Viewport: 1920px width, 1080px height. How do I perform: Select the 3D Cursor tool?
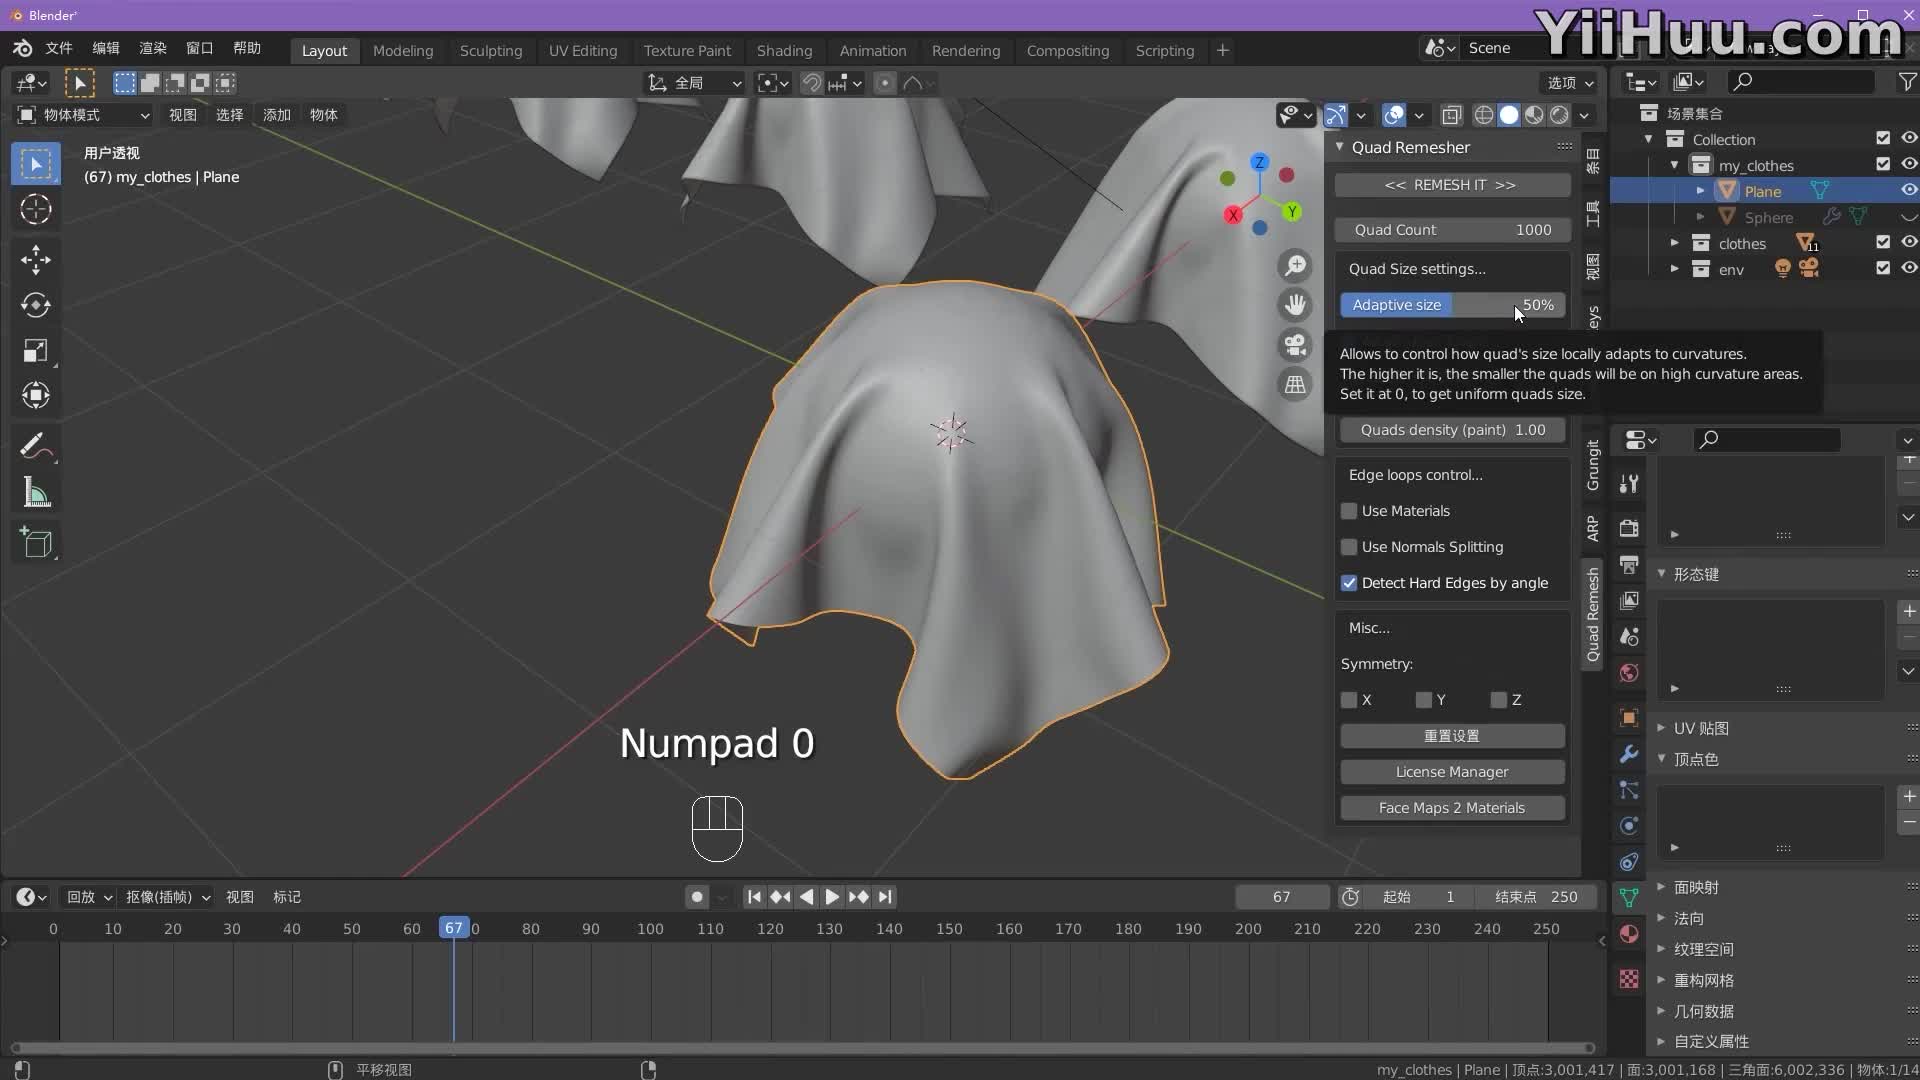36,209
